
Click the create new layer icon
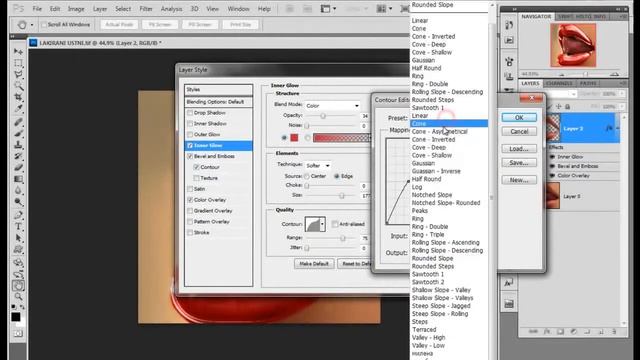tap(601, 332)
